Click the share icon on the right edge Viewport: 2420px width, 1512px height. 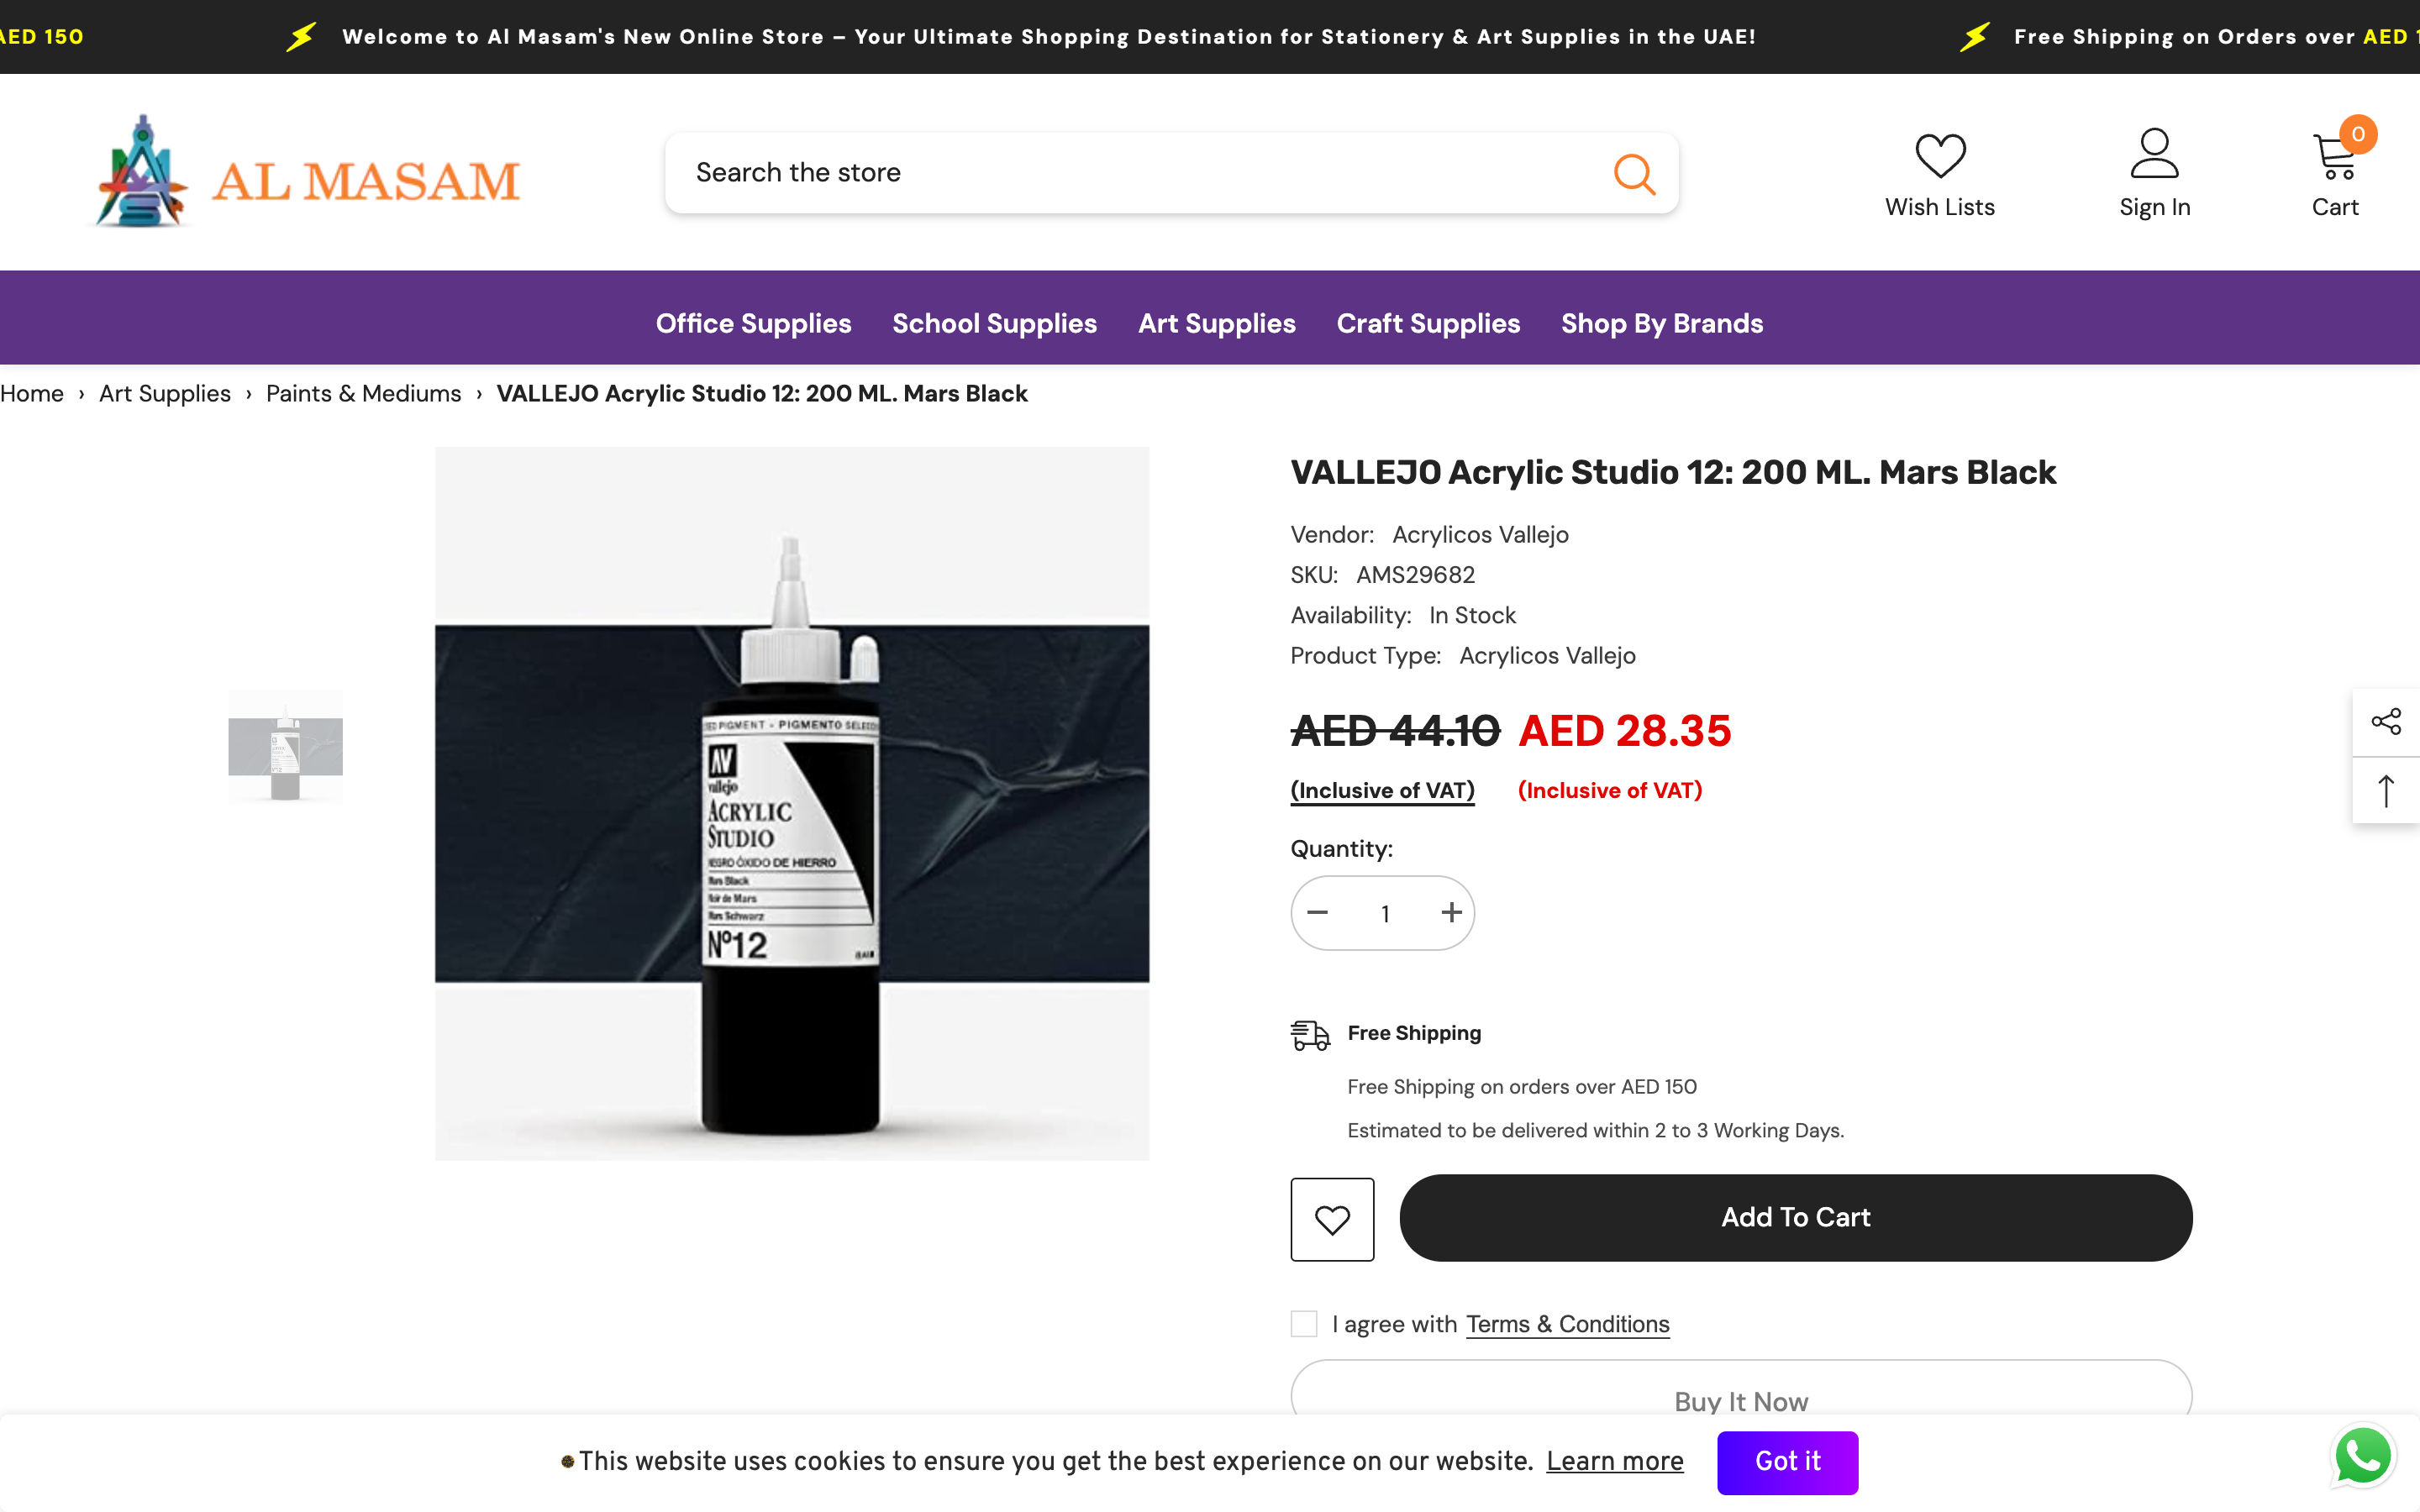(2388, 720)
